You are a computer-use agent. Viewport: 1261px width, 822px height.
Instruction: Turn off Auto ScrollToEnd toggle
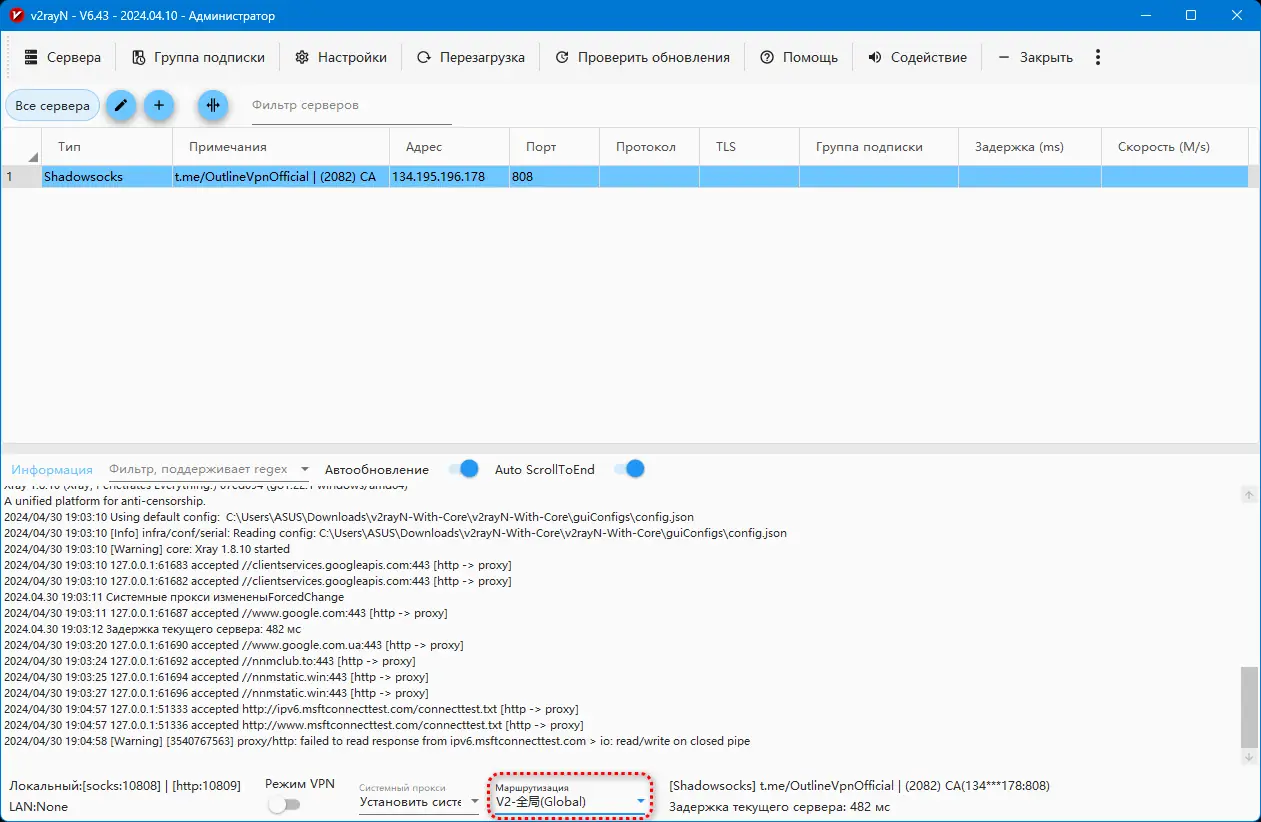point(629,468)
